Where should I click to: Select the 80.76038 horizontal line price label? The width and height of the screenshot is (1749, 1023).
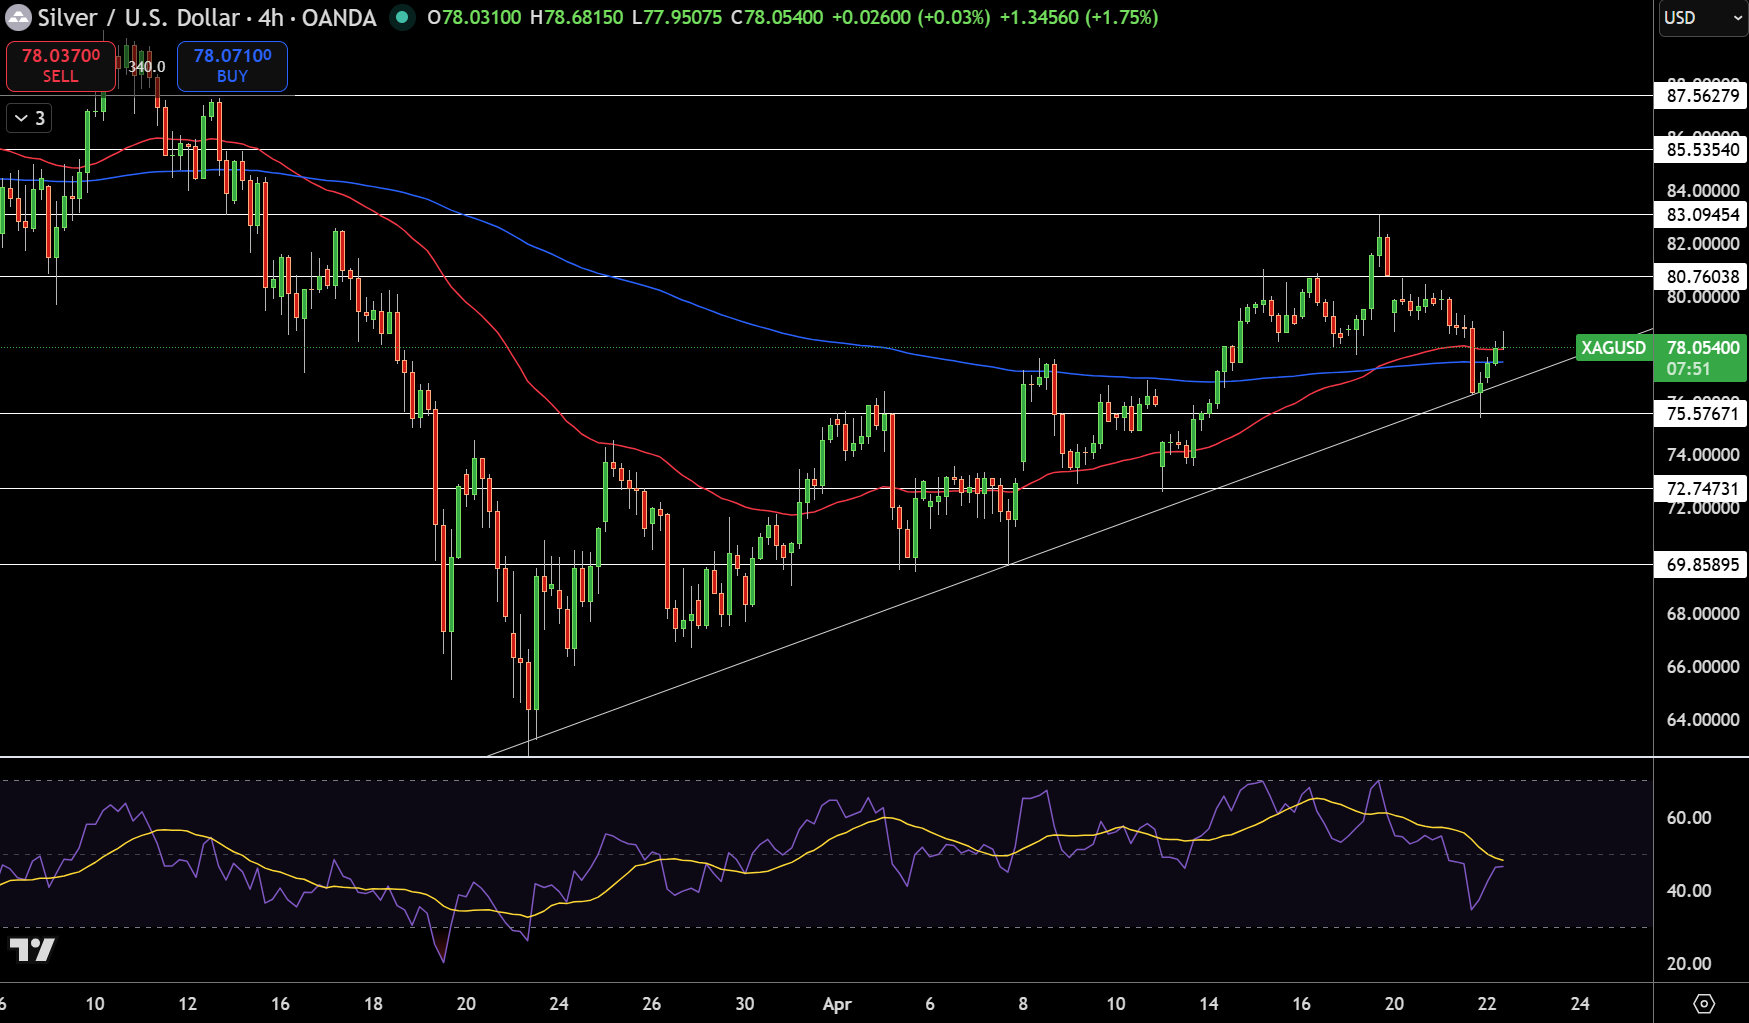click(1702, 277)
